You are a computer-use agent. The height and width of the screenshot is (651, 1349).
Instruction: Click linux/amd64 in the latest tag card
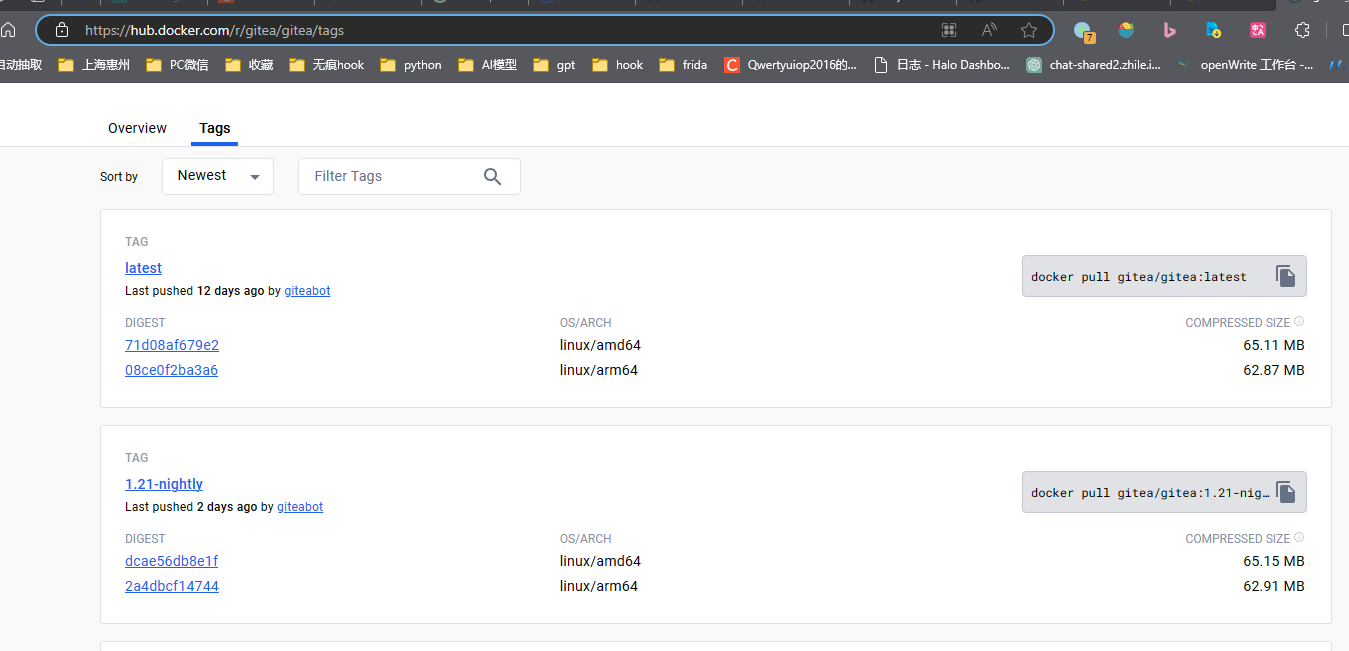point(600,345)
